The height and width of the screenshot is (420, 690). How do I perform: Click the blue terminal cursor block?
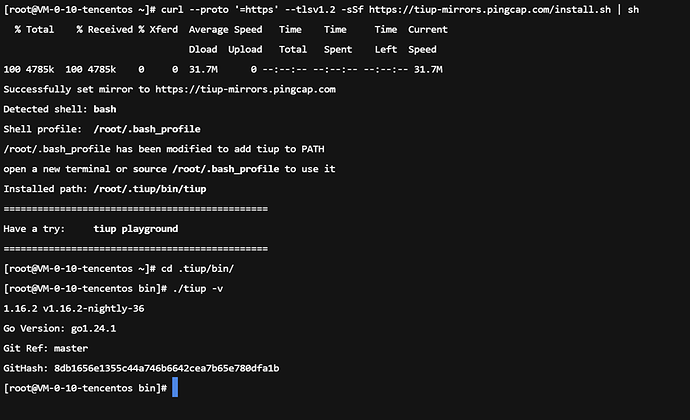tap(175, 387)
